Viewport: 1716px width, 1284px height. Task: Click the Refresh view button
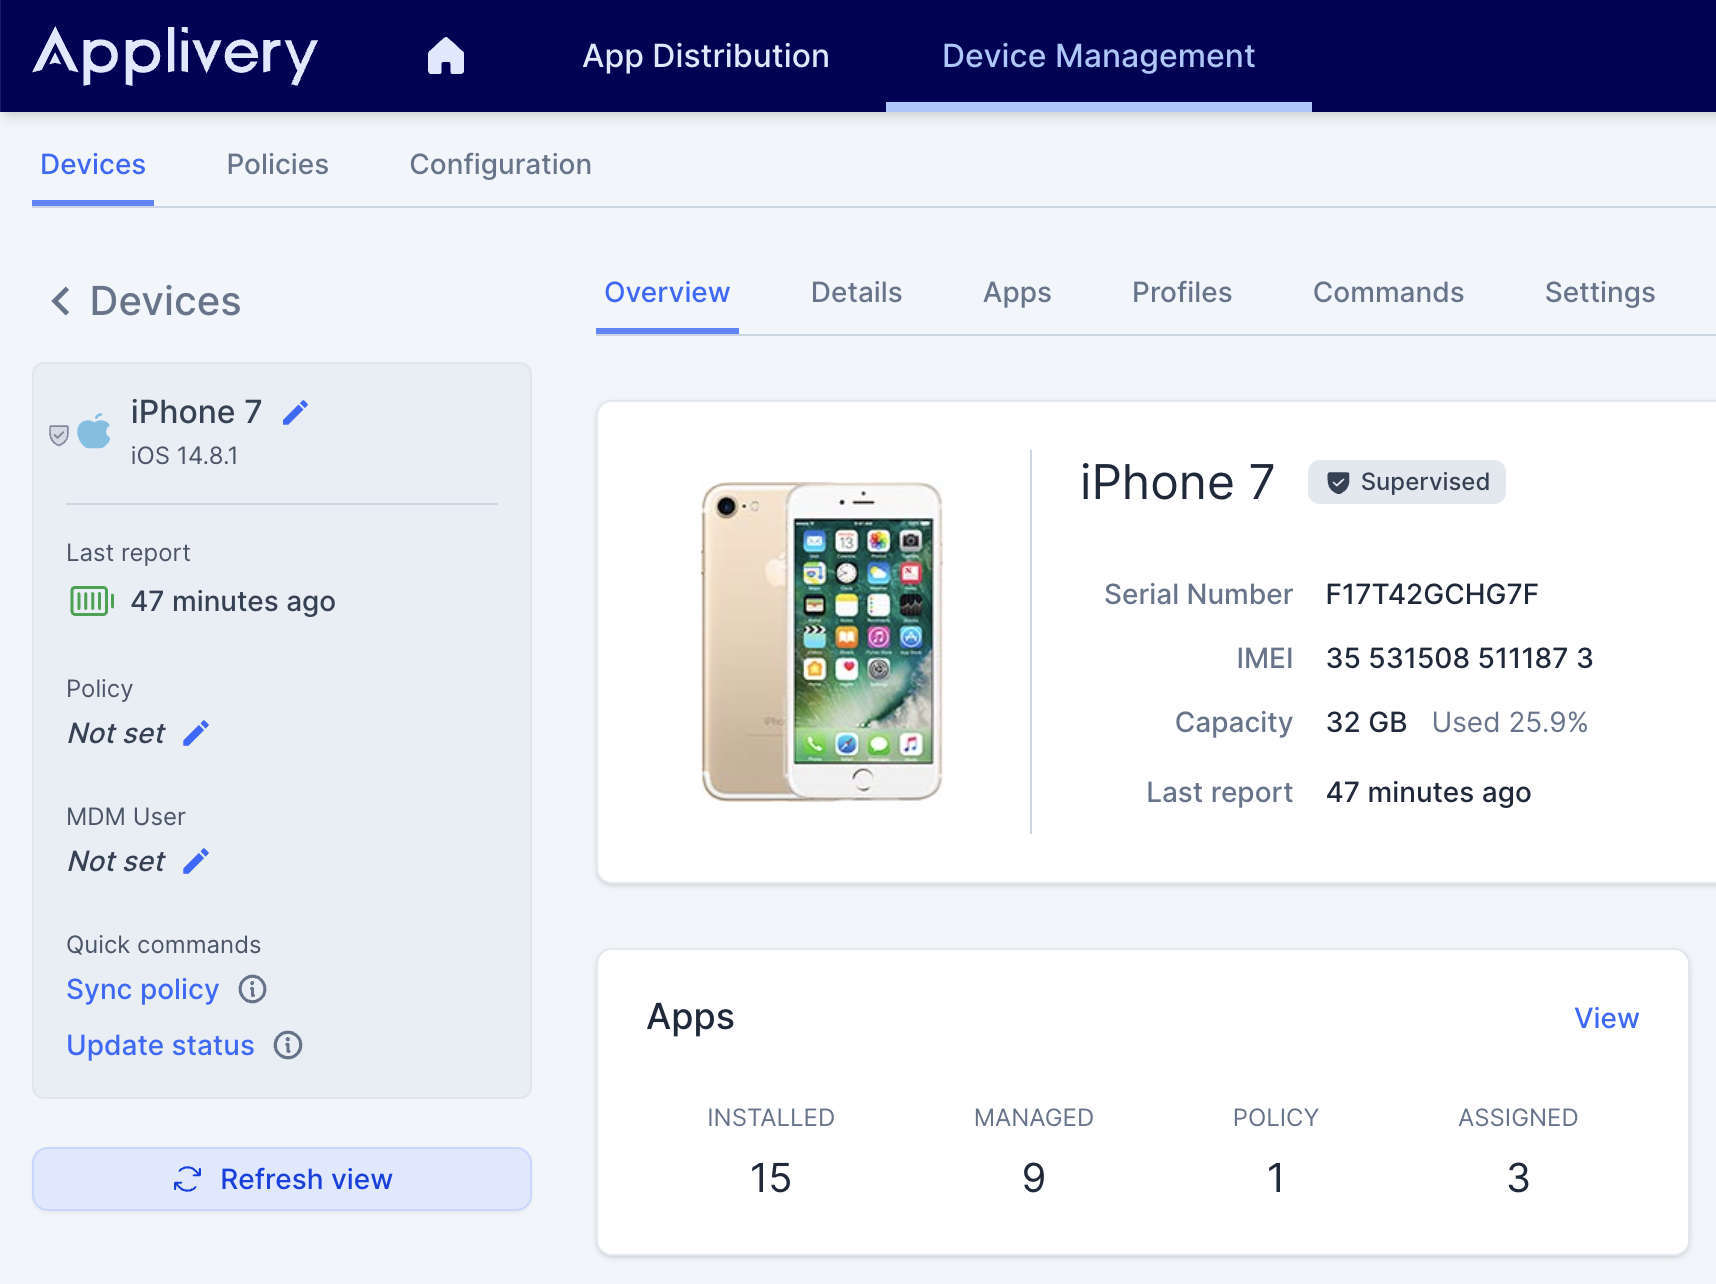click(x=281, y=1179)
